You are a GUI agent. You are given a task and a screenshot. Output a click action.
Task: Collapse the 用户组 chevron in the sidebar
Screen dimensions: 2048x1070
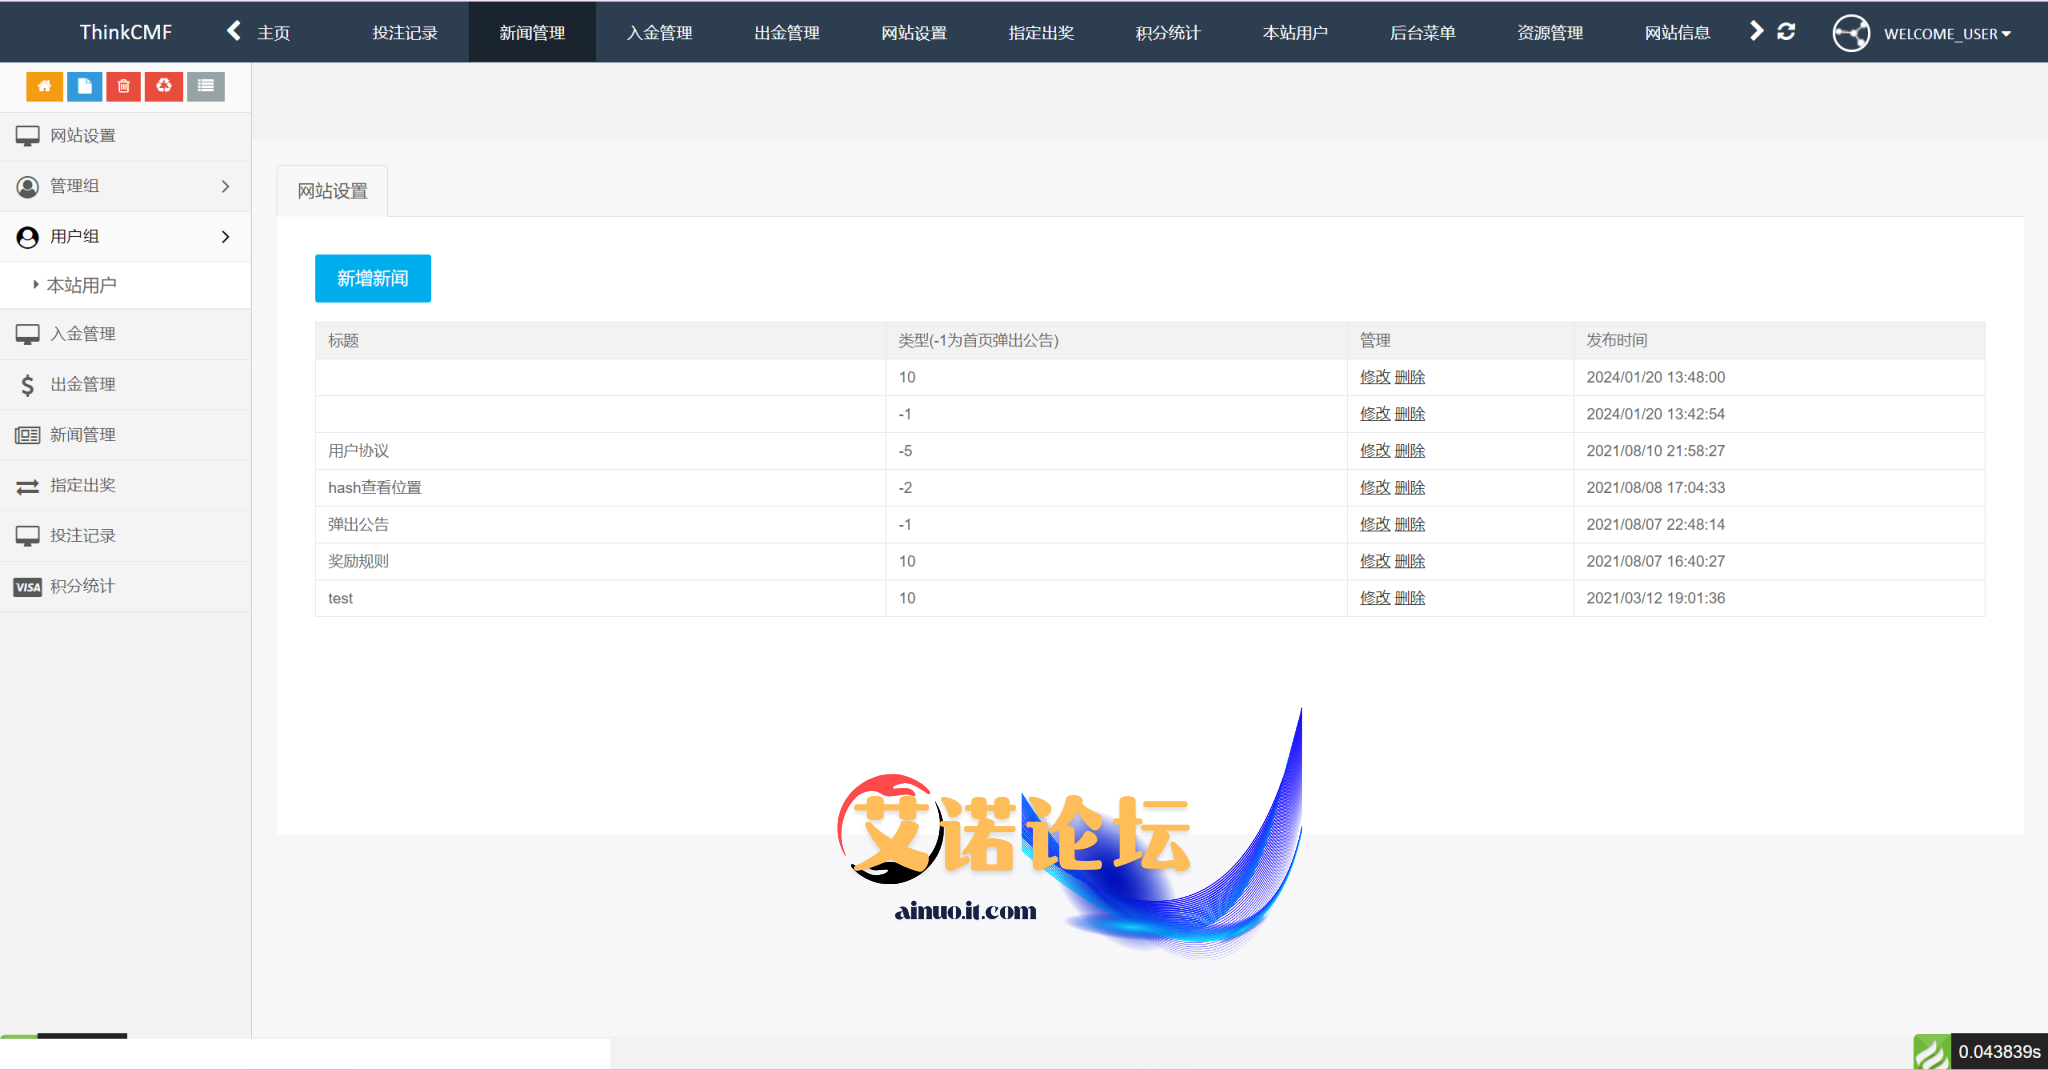point(225,237)
